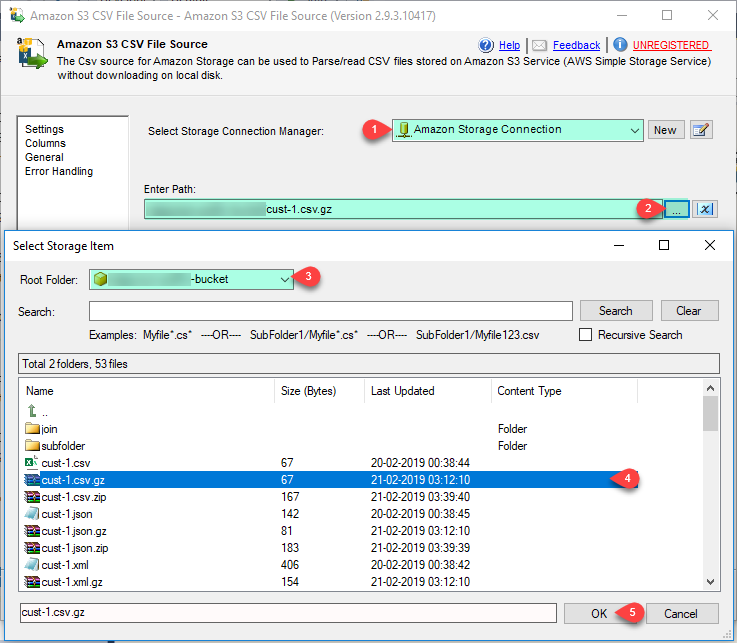737x643 pixels.
Task: Select the cust-1.csv.zip file name
Action: point(74,497)
